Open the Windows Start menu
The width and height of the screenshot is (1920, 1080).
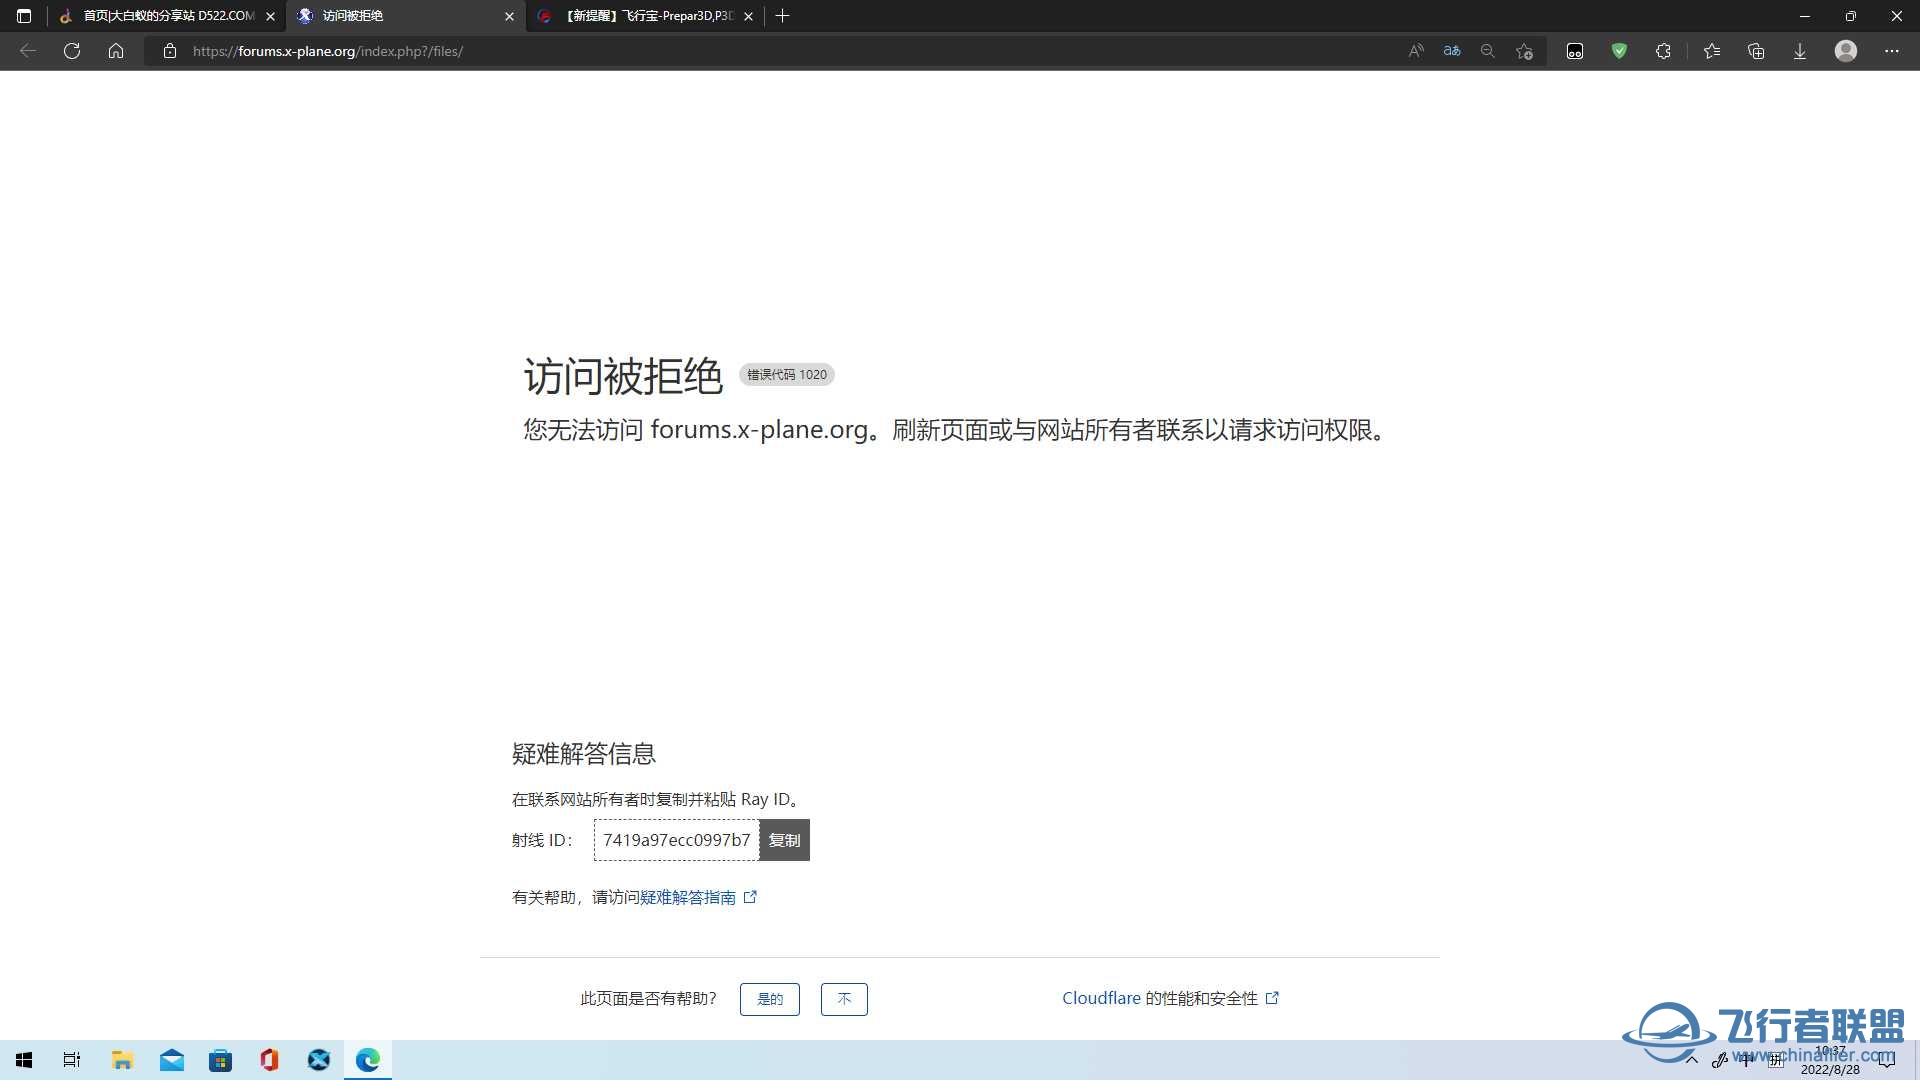24,1060
